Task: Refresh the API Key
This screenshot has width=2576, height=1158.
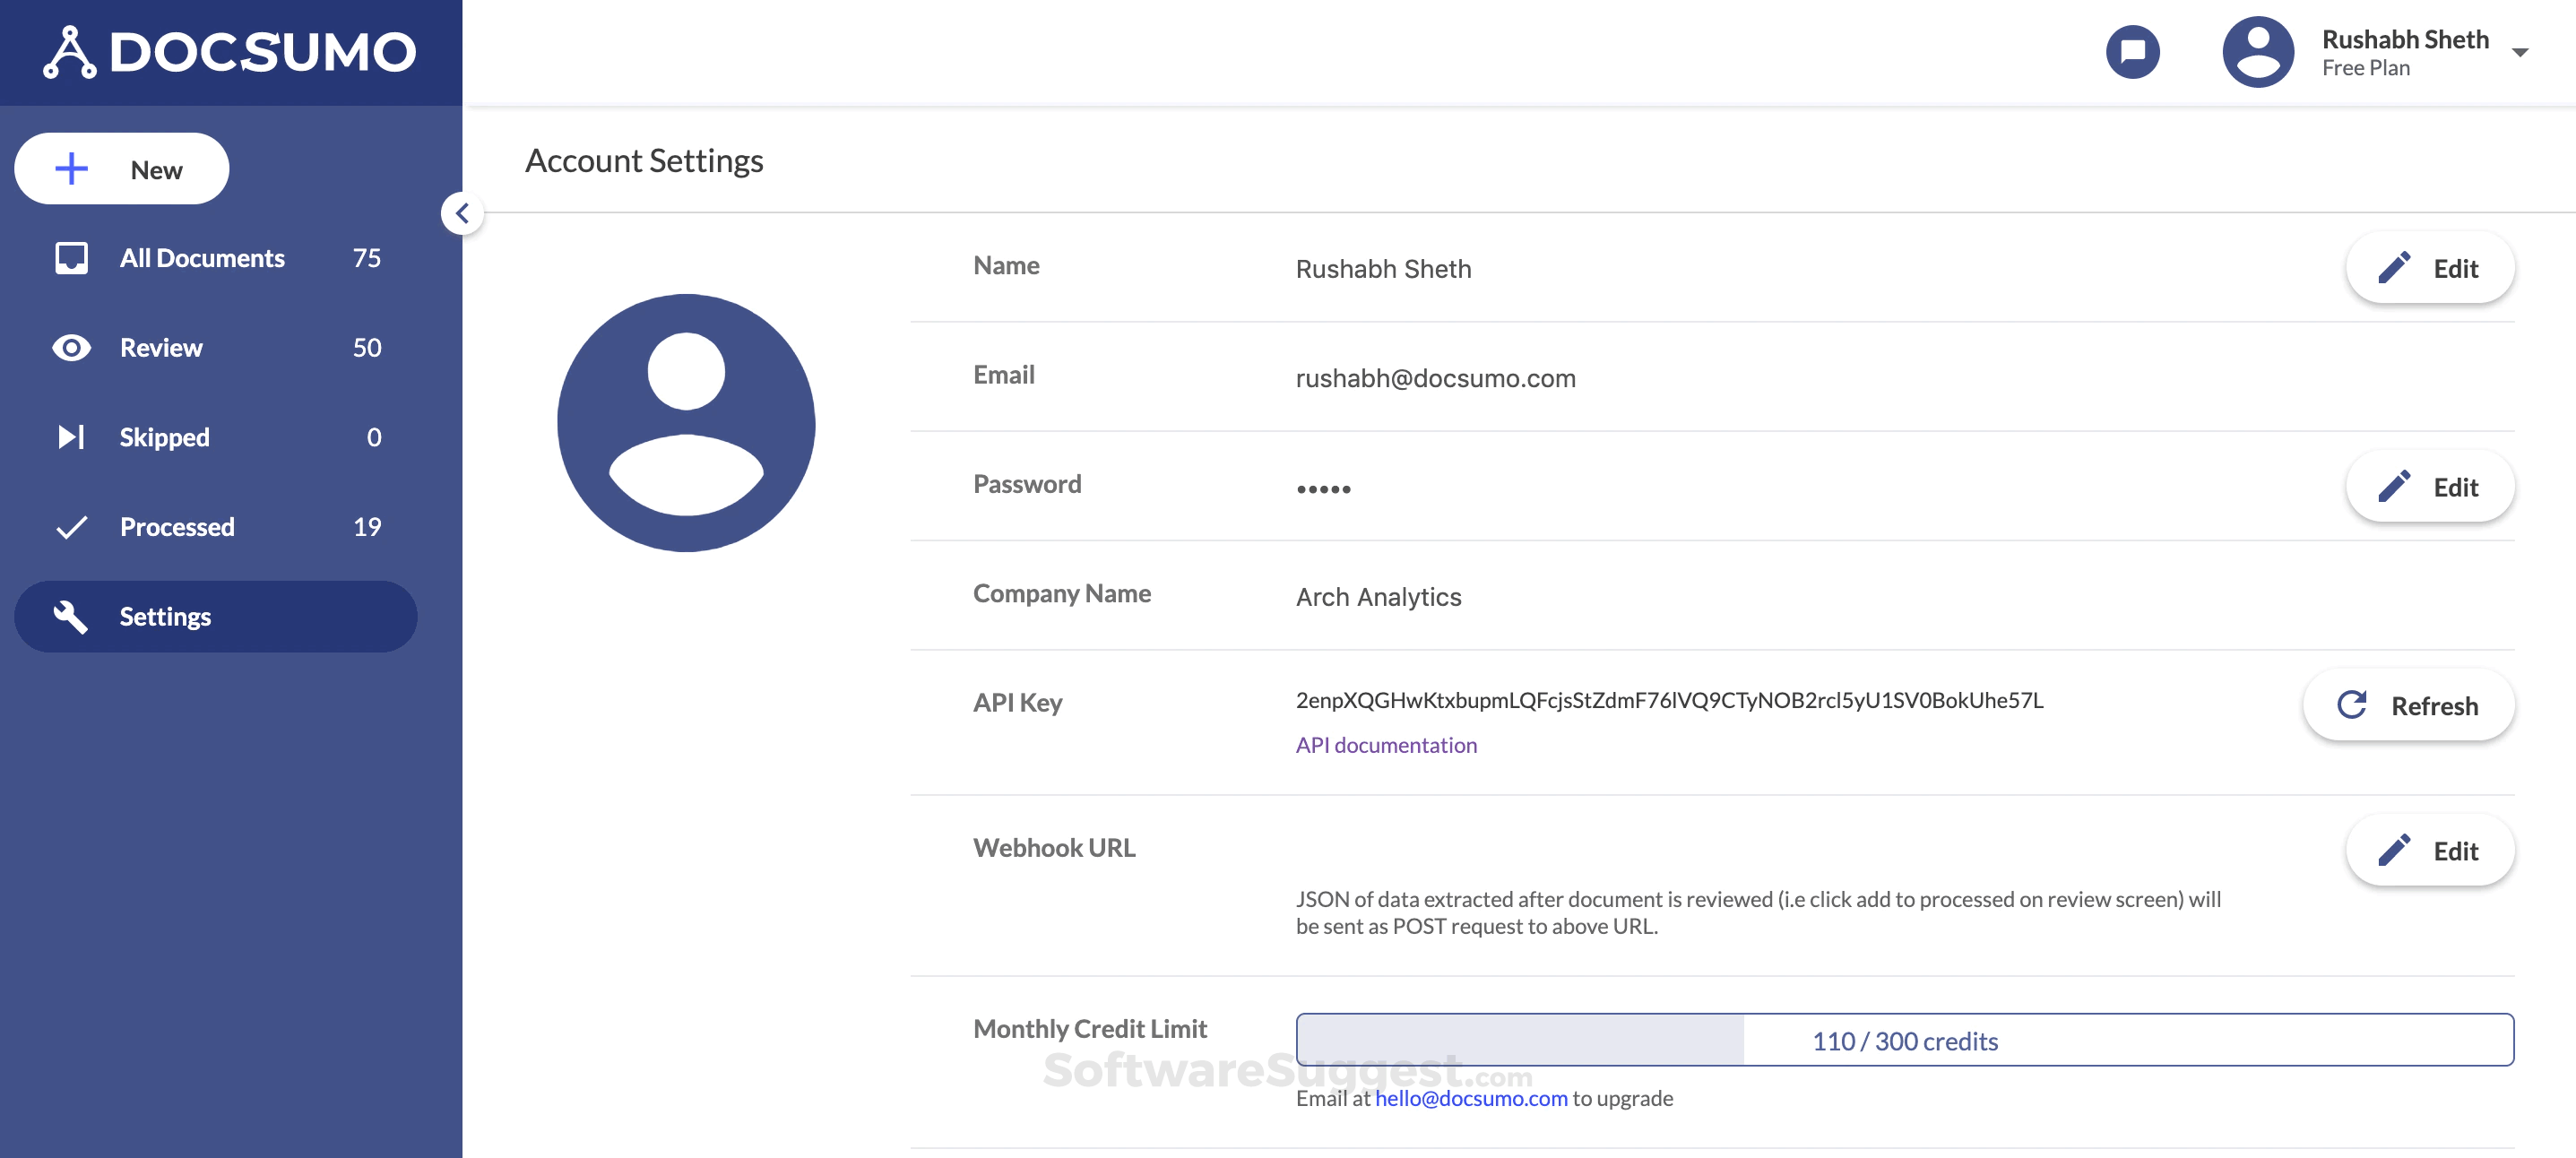Action: tap(2408, 706)
